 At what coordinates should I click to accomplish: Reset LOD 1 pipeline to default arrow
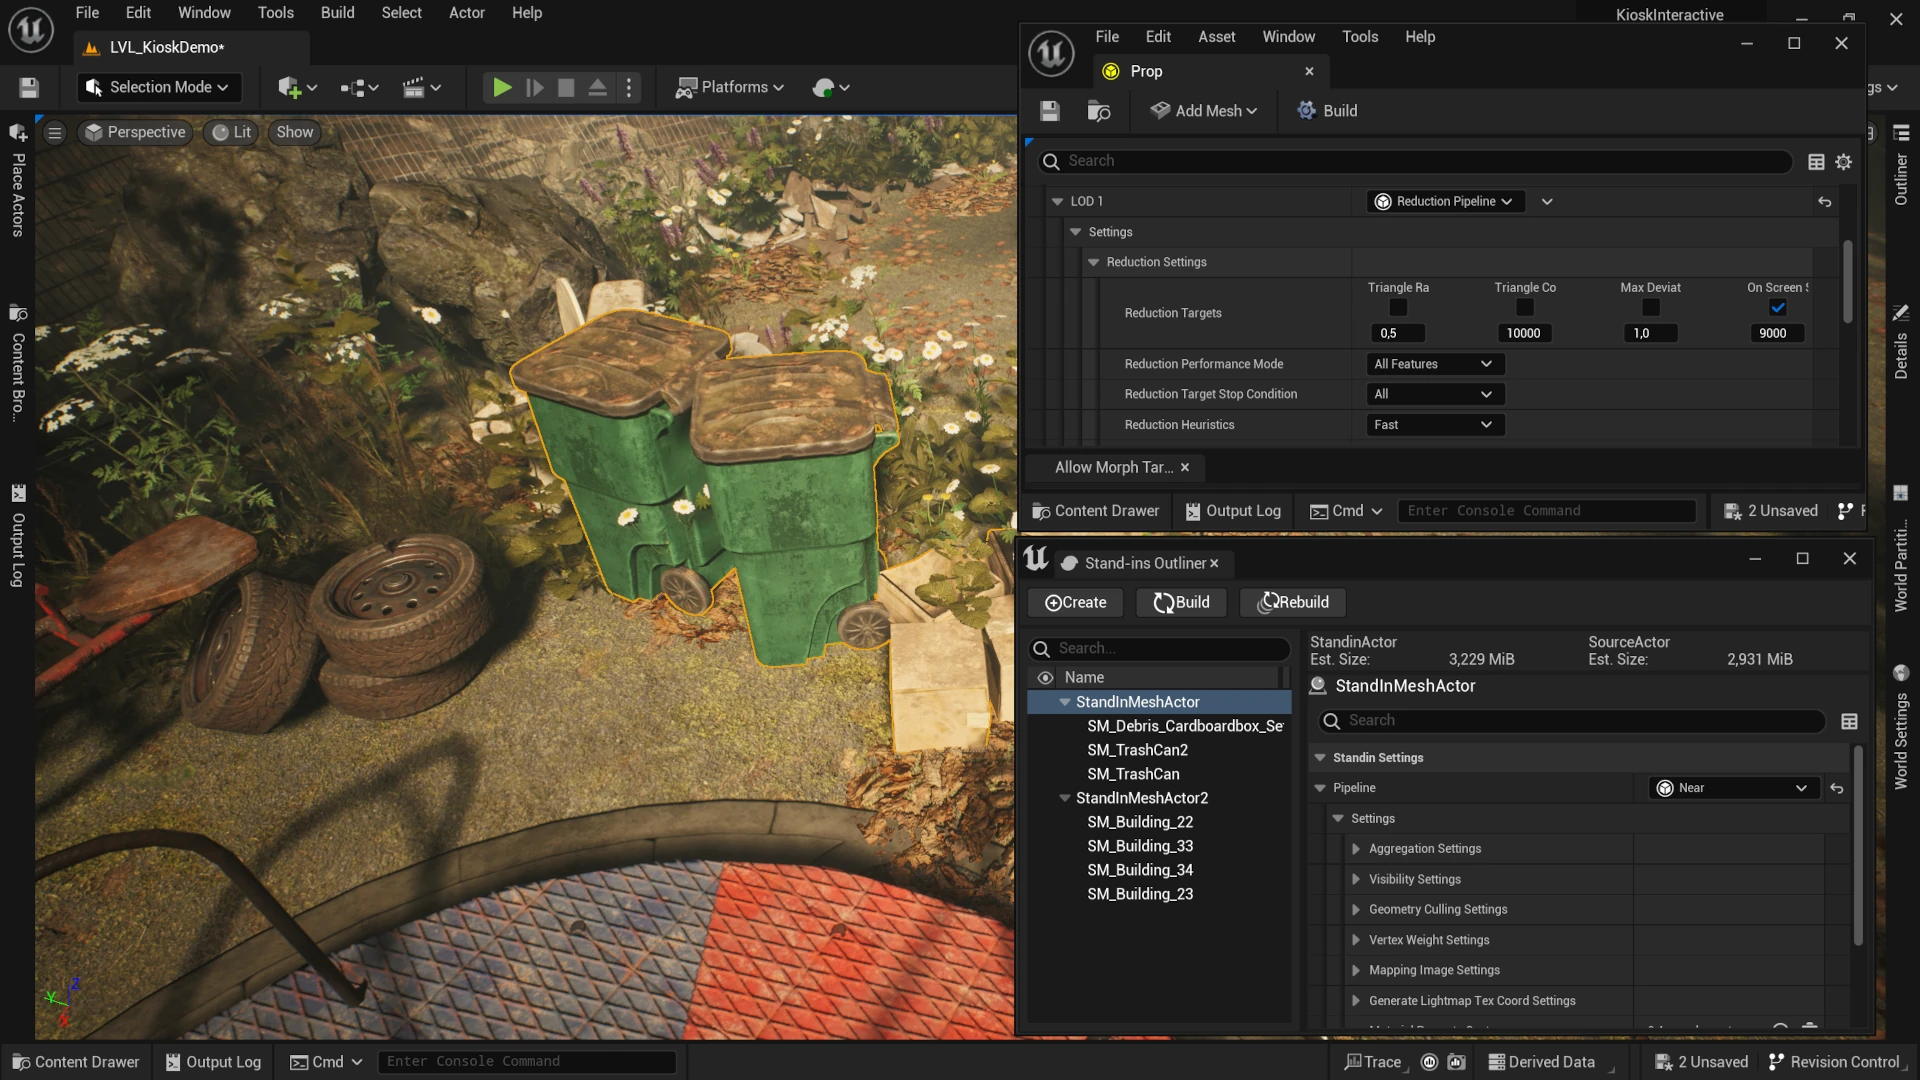[1824, 202]
